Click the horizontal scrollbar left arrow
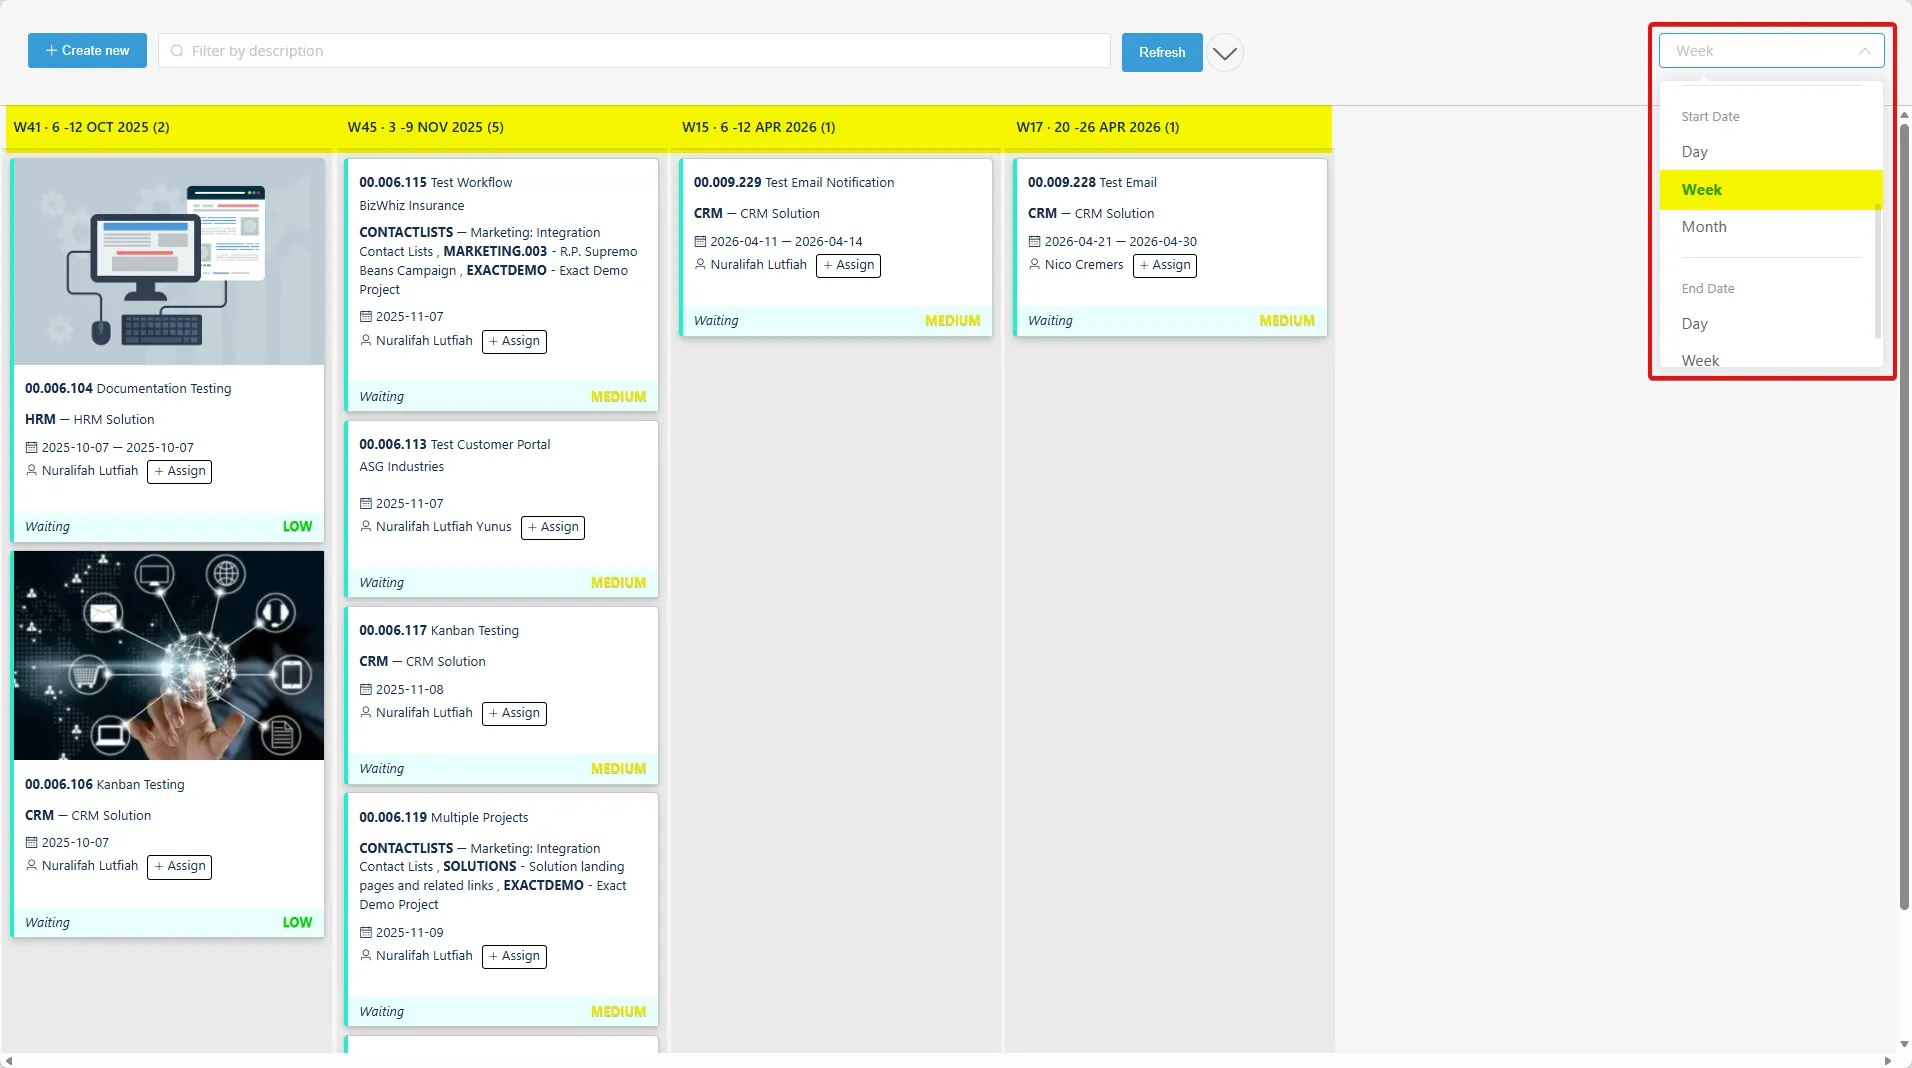Image resolution: width=1912 pixels, height=1068 pixels. [9, 1060]
